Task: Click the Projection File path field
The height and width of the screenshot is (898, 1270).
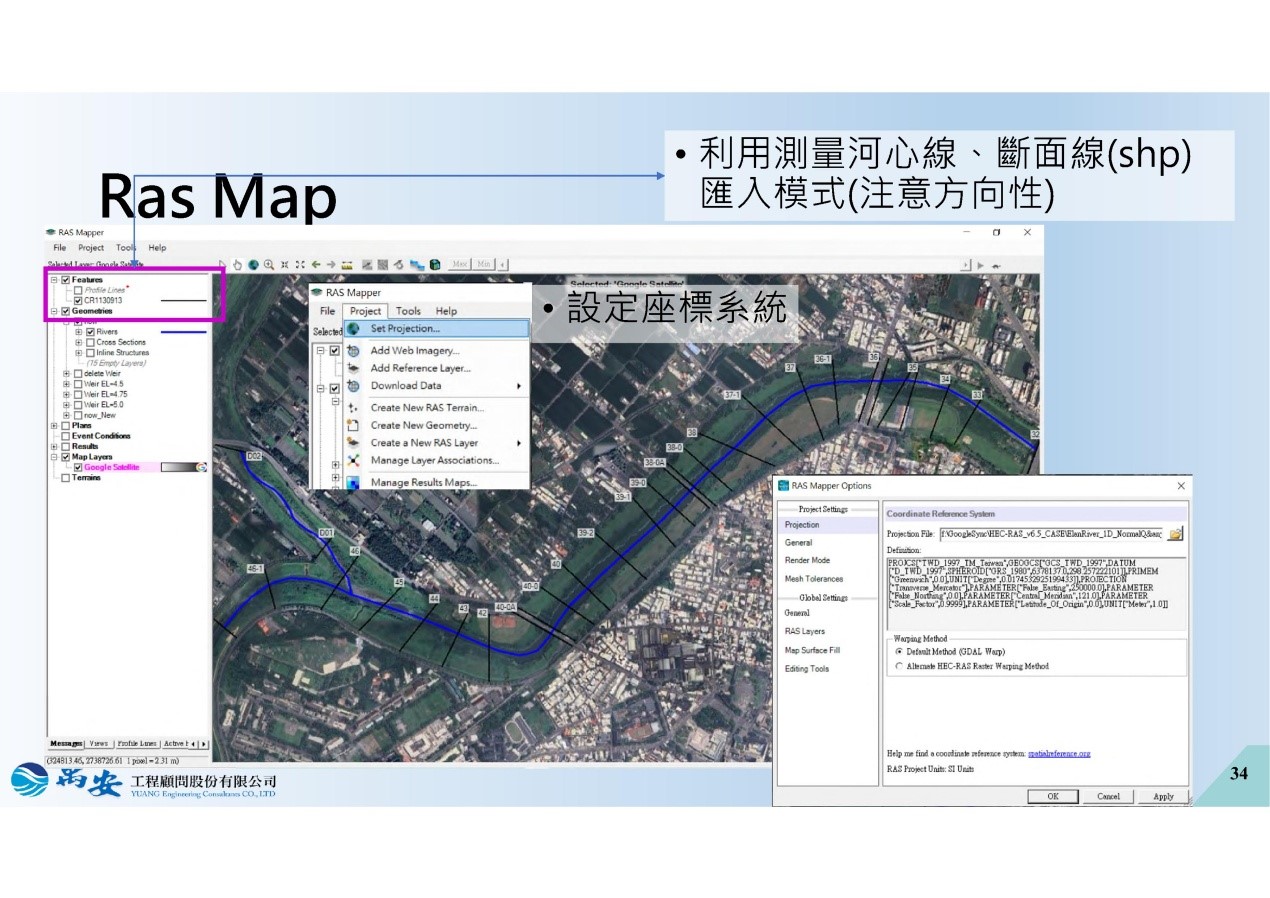Action: point(1050,534)
